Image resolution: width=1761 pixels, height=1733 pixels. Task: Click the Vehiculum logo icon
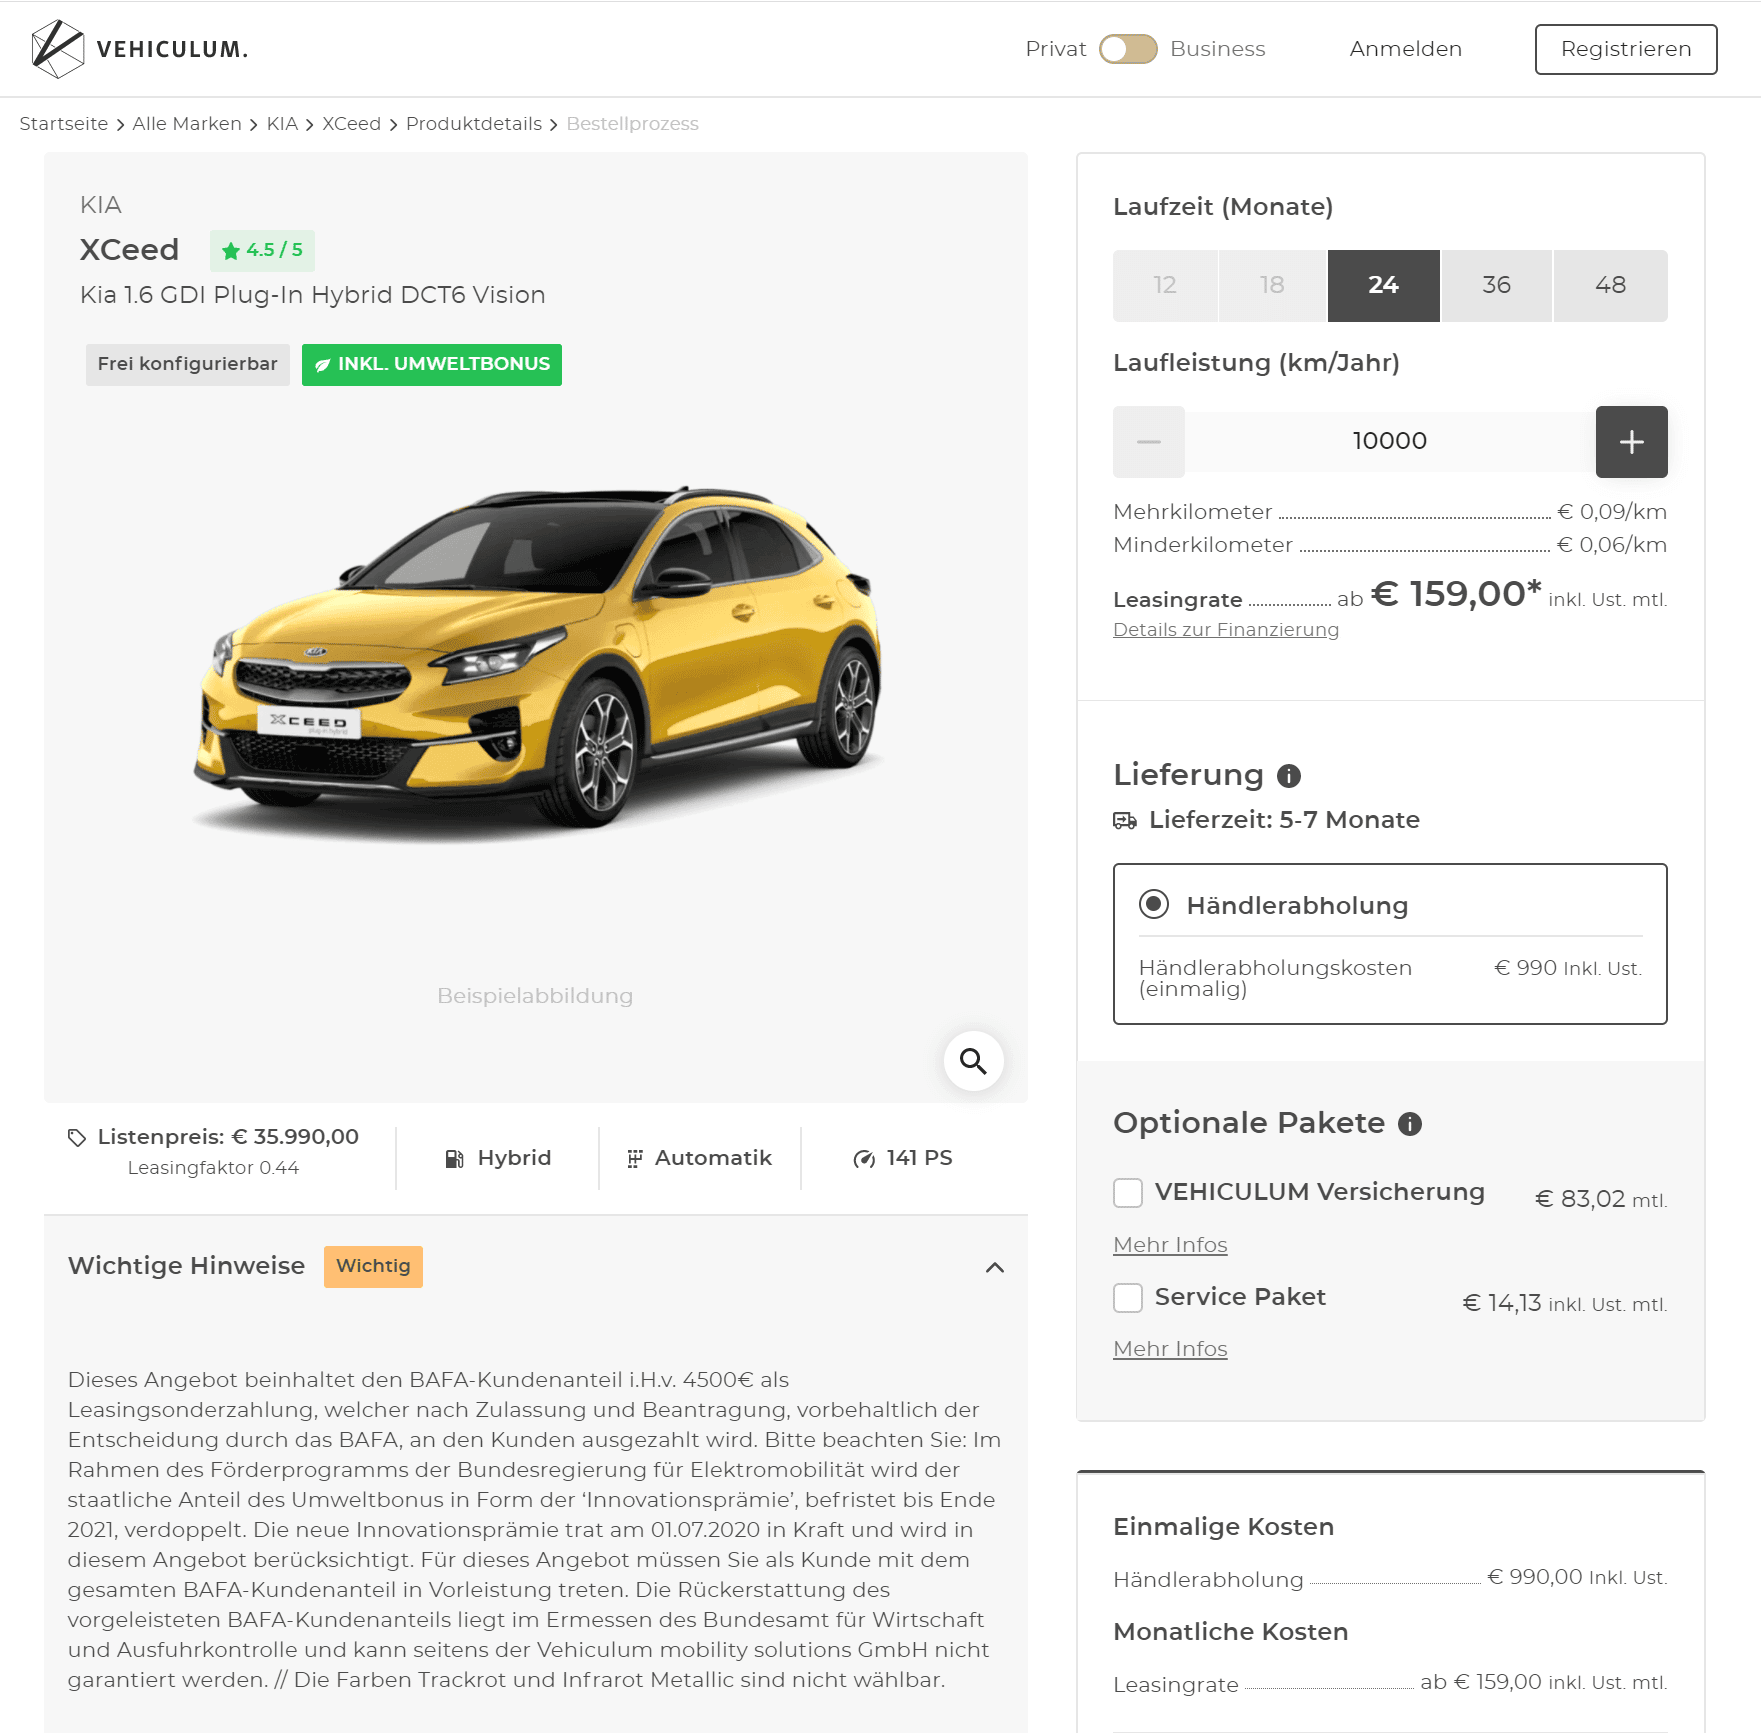(57, 49)
